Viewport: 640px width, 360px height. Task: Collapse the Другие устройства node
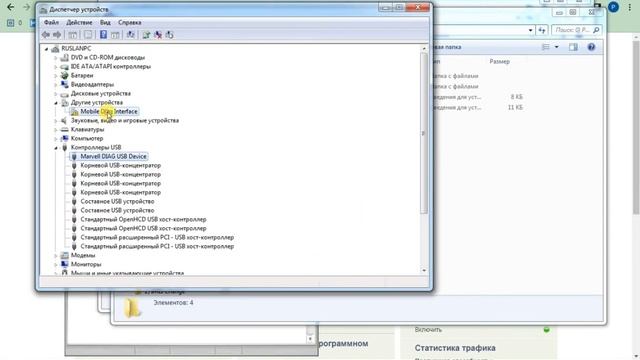(56, 102)
